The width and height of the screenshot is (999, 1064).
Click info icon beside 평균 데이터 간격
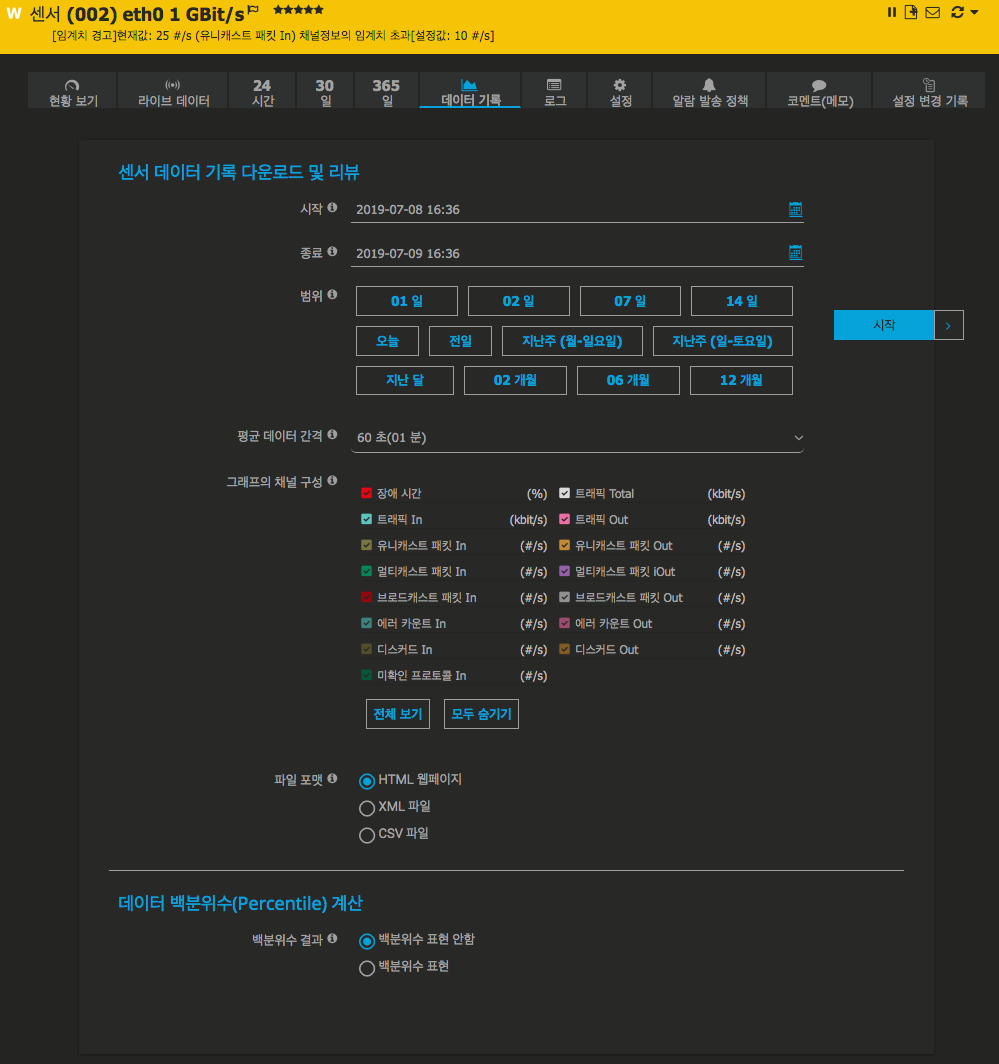pos(332,434)
